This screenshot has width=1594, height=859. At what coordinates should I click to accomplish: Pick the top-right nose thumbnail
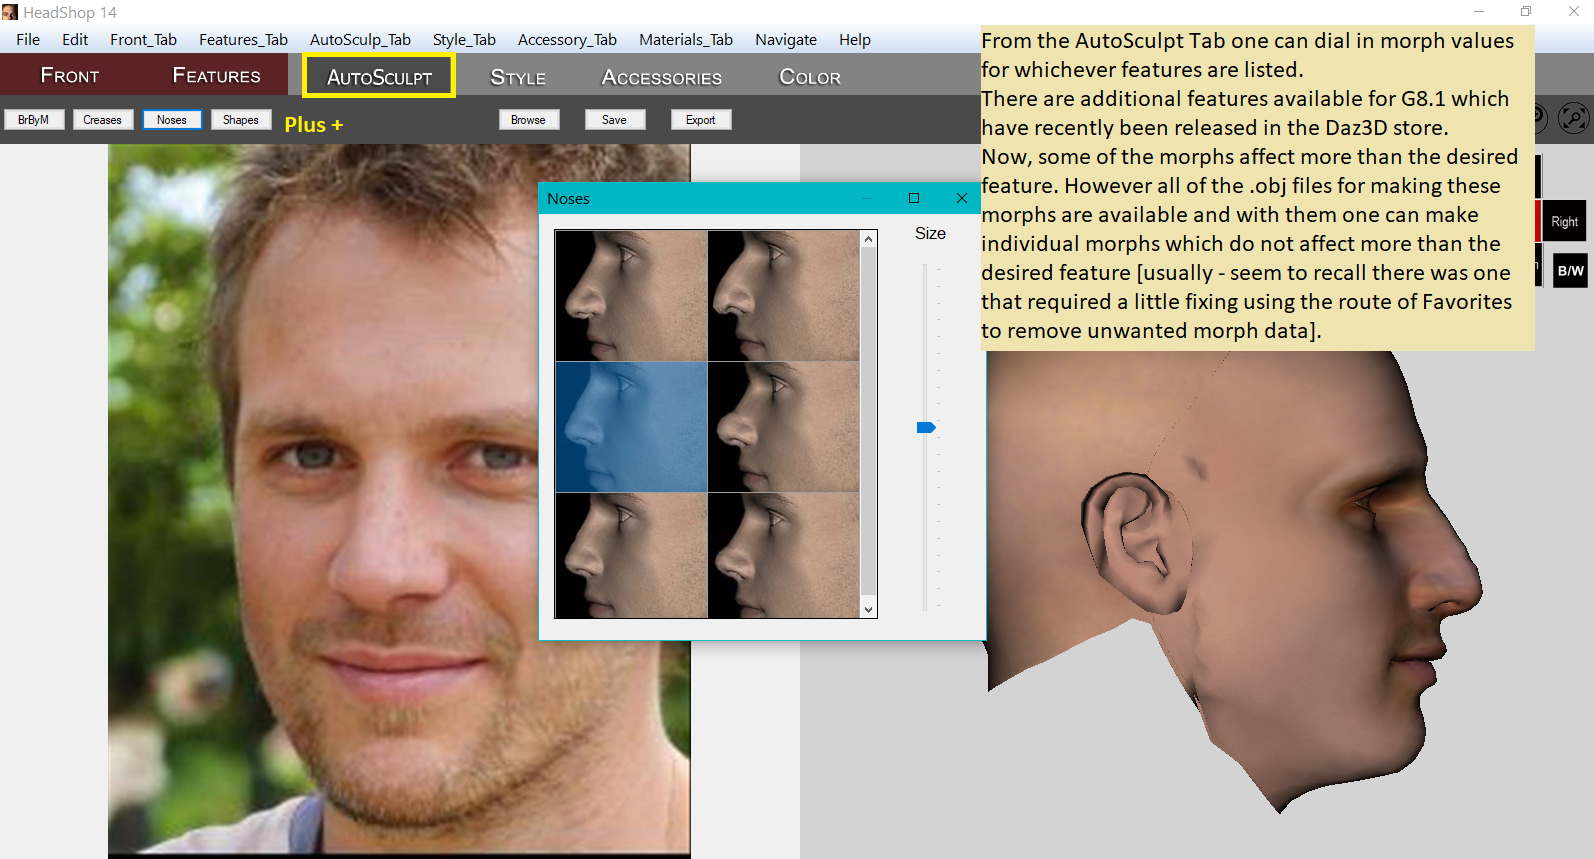pyautogui.click(x=783, y=296)
